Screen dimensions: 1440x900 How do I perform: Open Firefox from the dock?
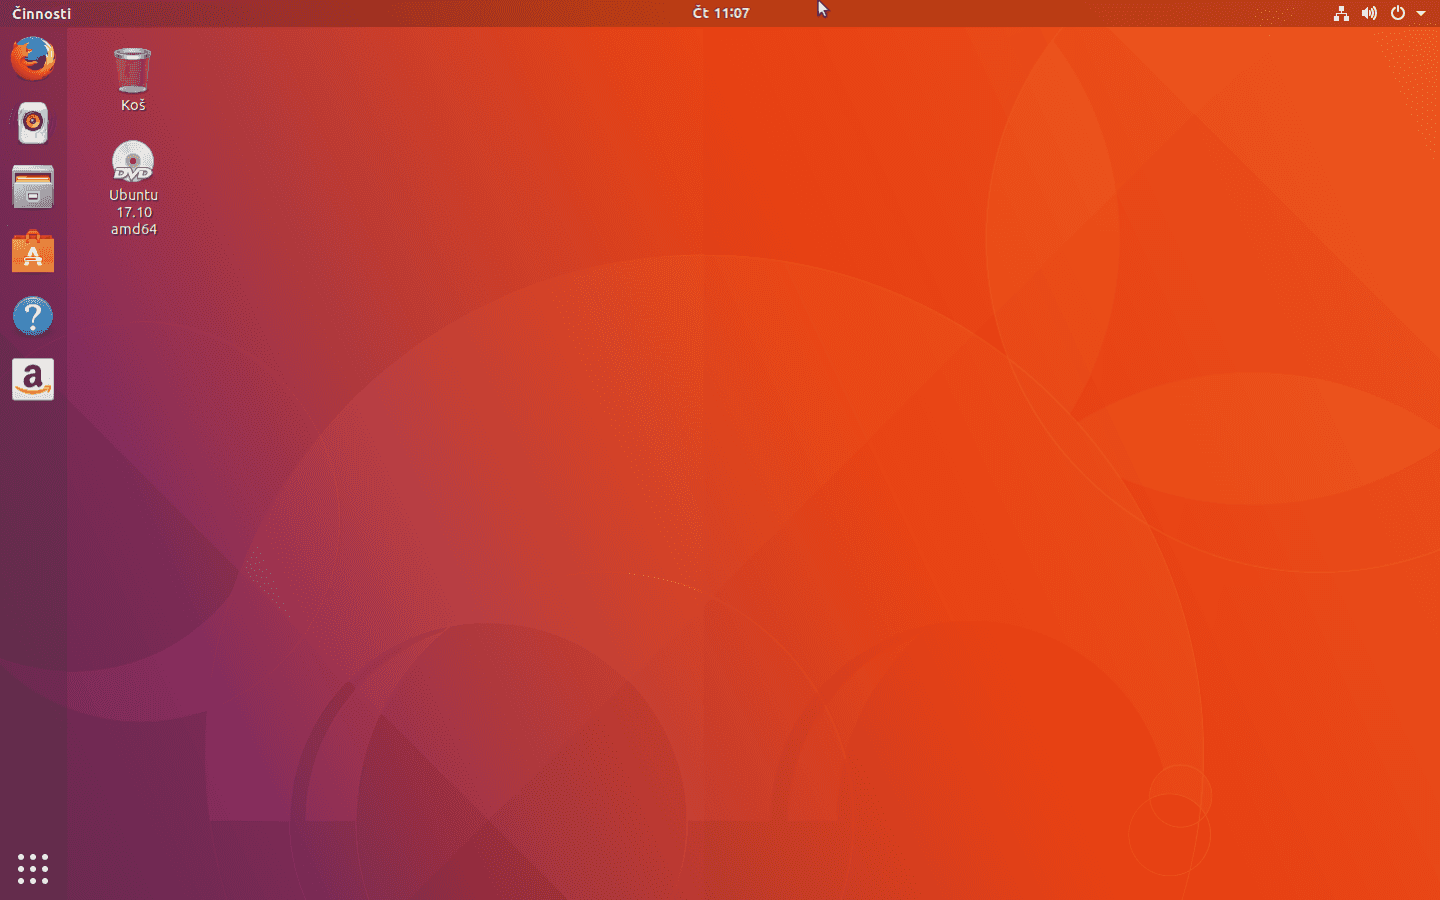[32, 58]
